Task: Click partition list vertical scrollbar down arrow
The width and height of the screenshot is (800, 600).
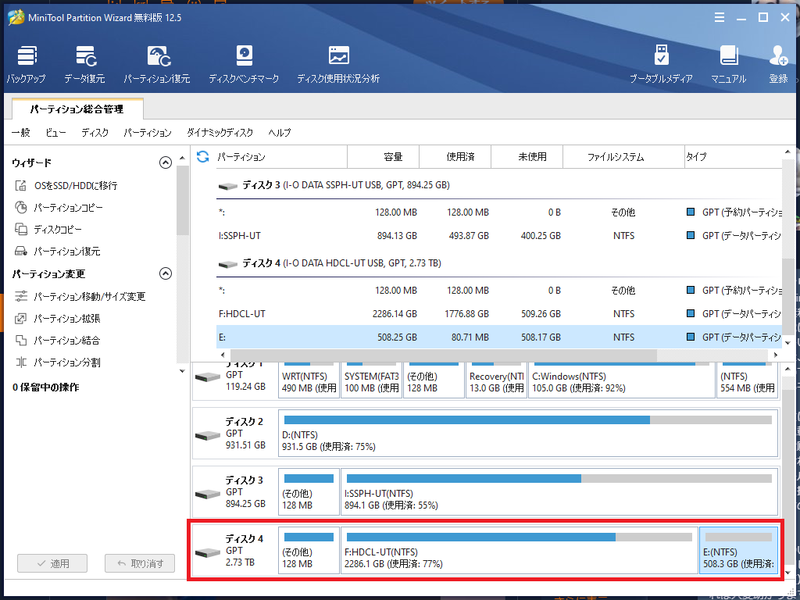Action: [x=787, y=342]
